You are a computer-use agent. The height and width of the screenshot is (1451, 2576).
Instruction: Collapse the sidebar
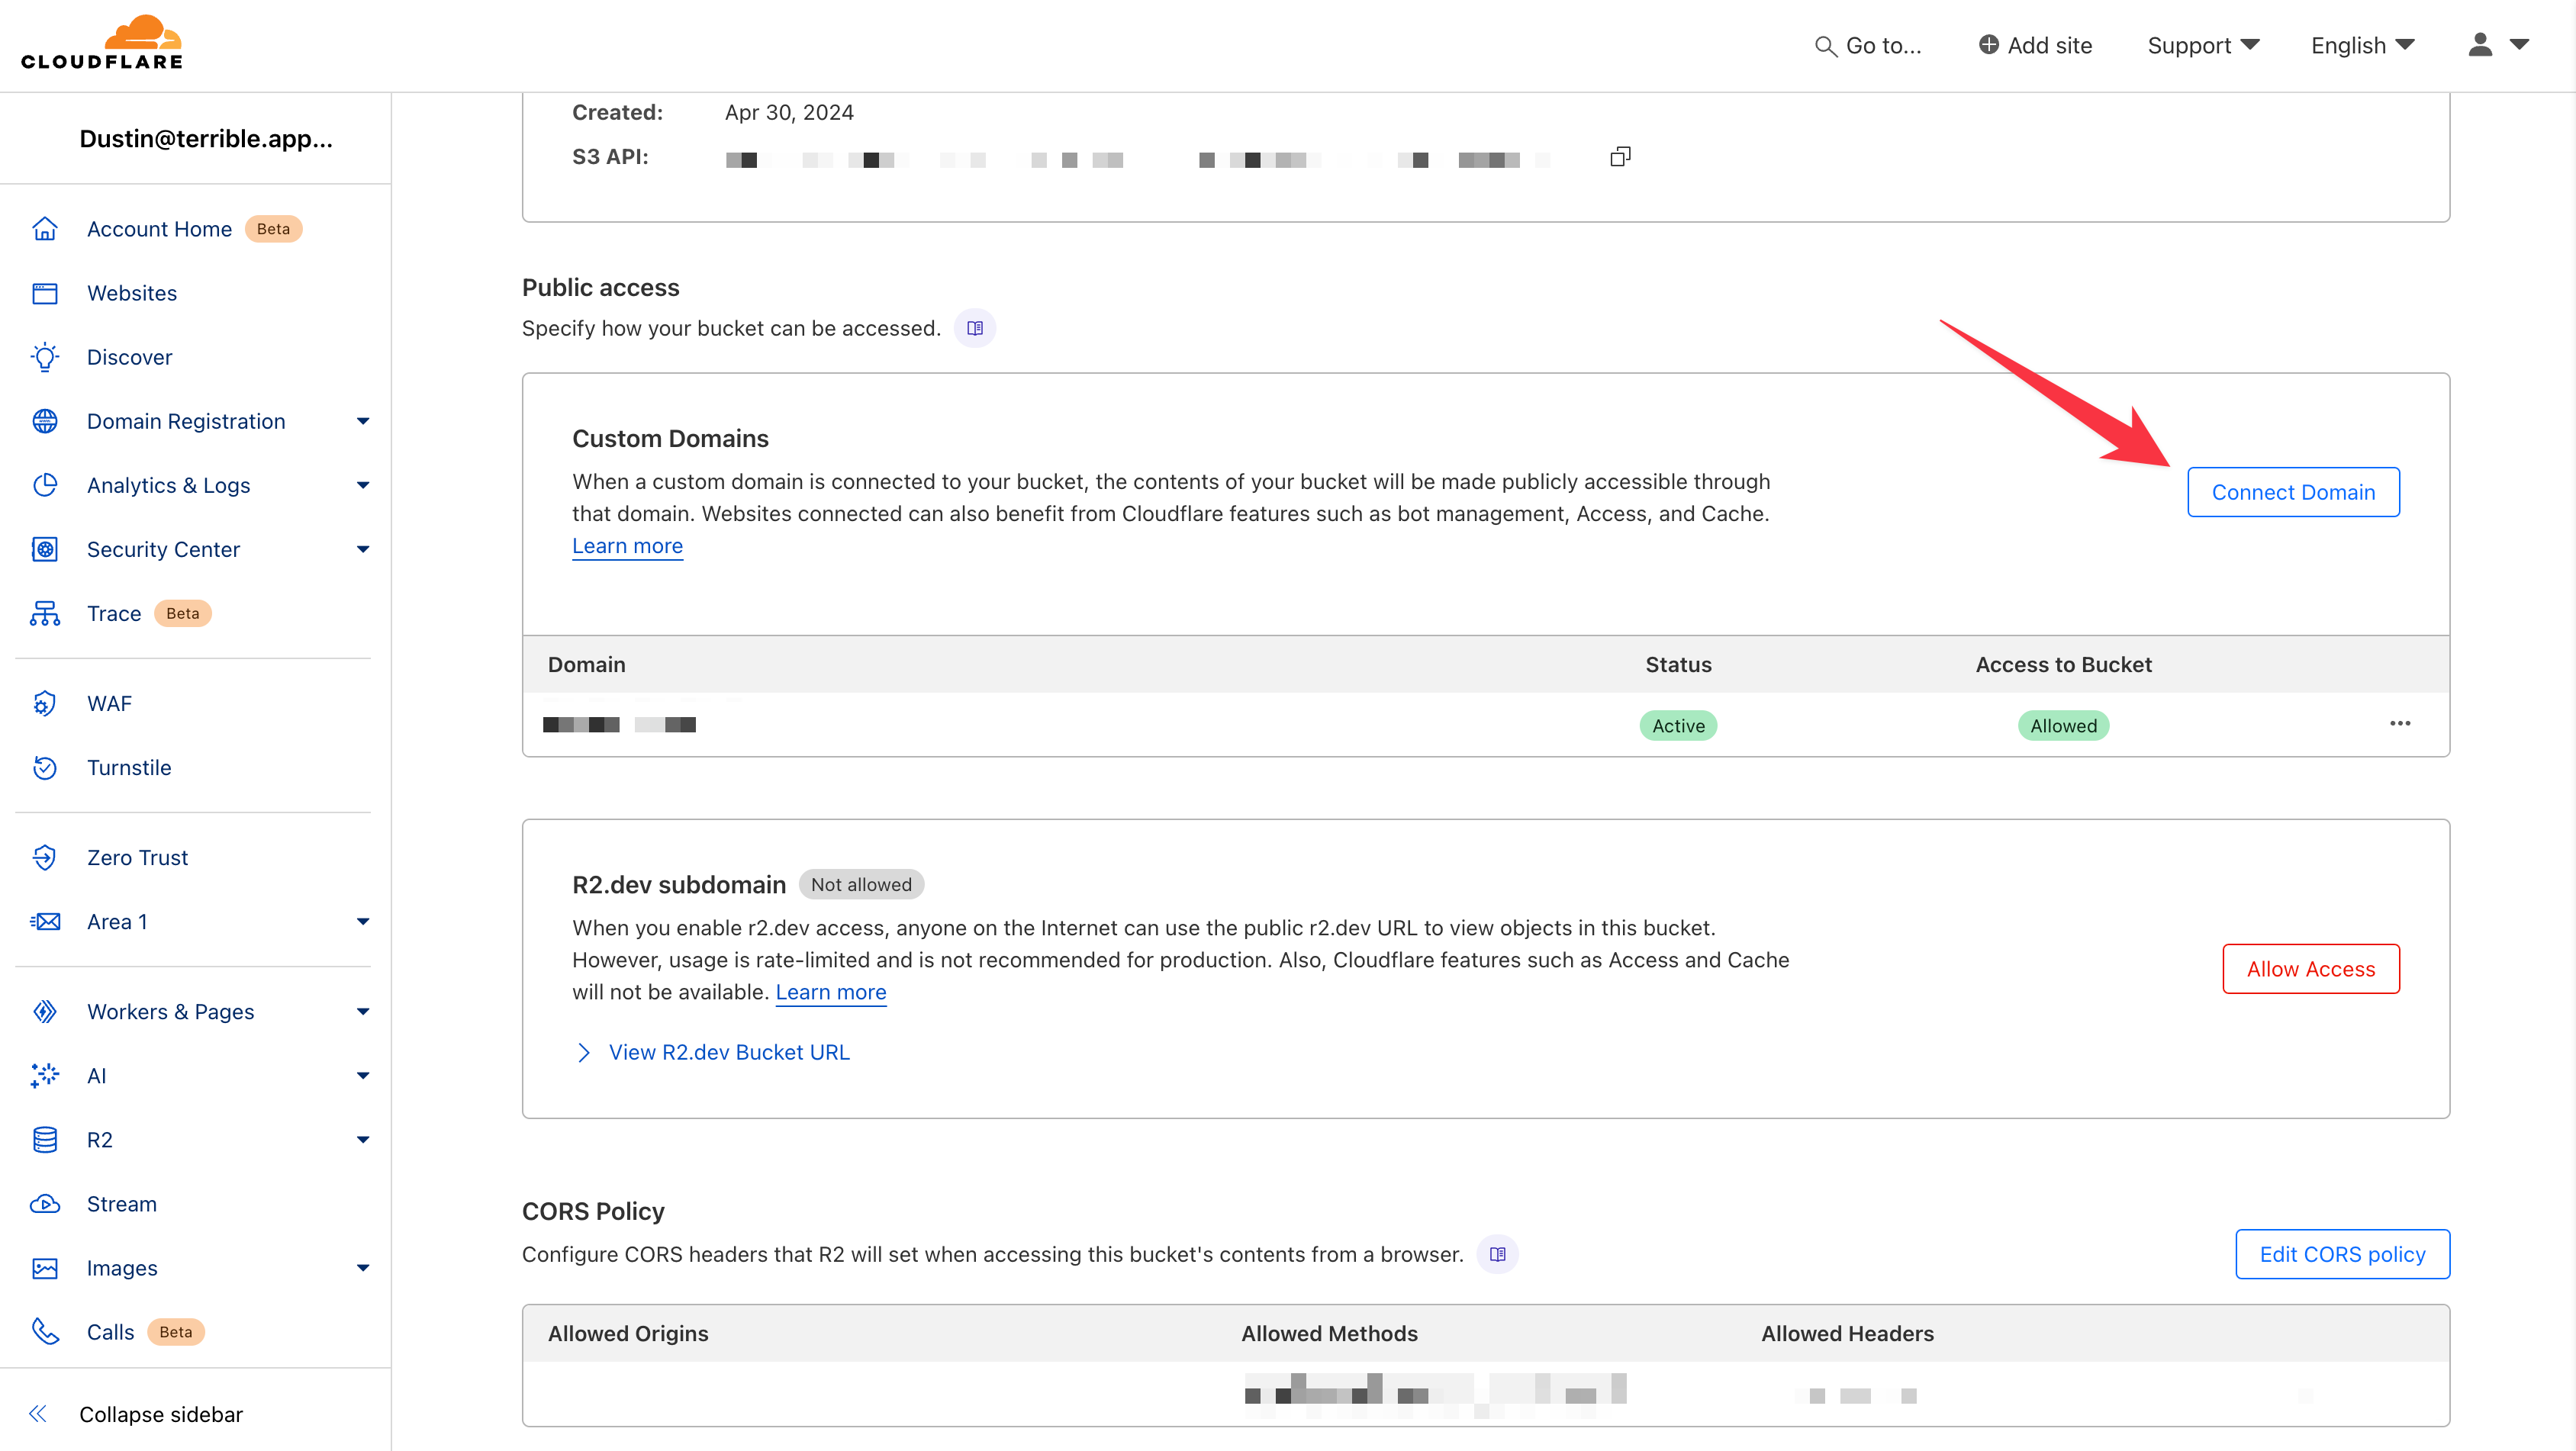pyautogui.click(x=136, y=1413)
